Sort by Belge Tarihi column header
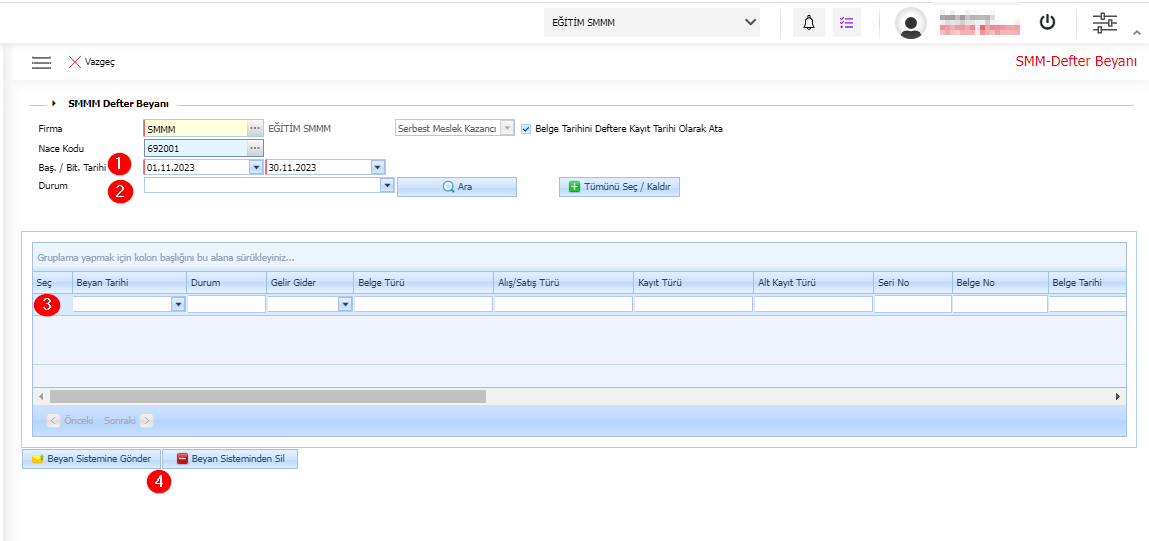The width and height of the screenshot is (1149, 541). click(x=1087, y=282)
